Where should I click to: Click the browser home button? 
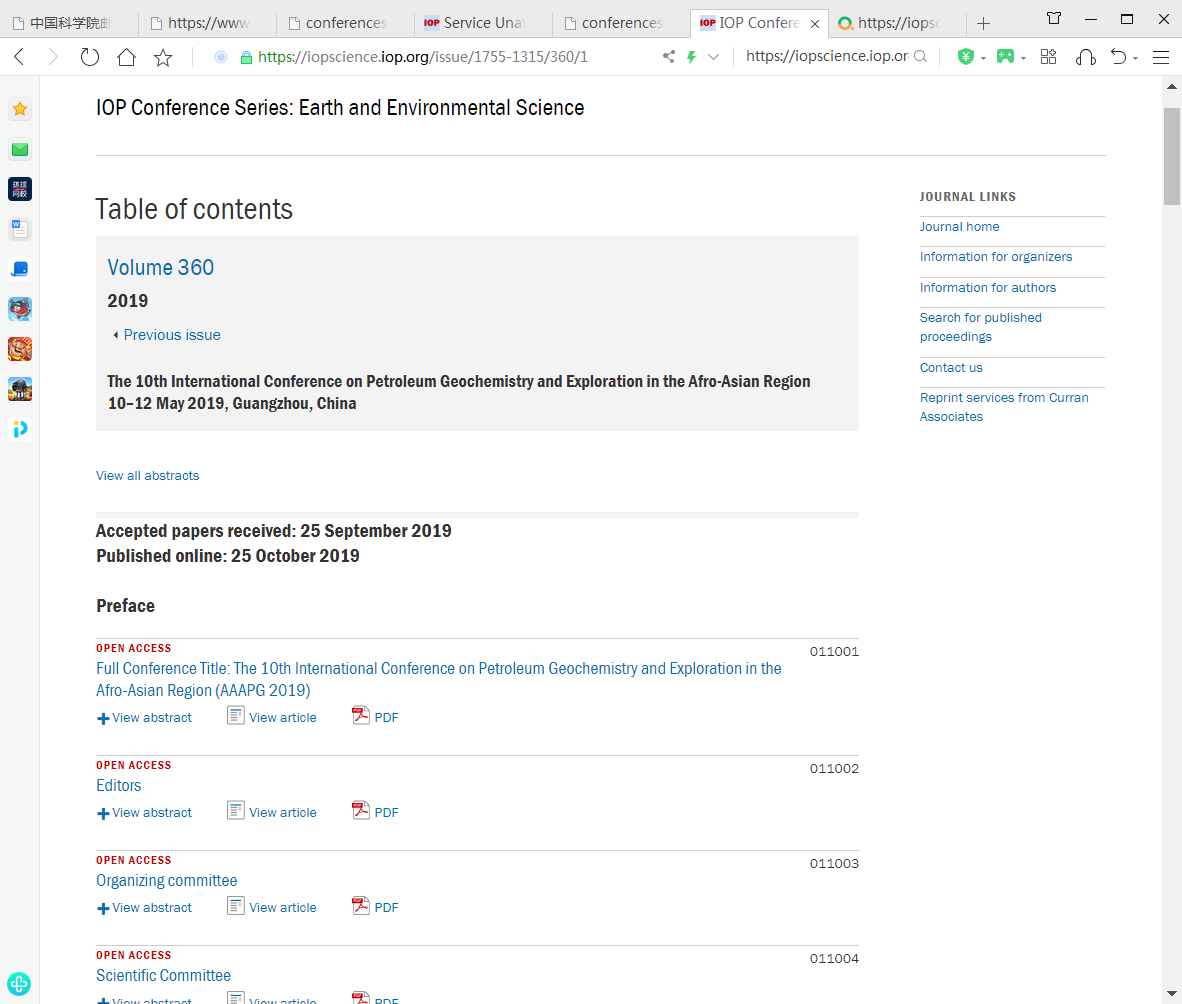126,57
